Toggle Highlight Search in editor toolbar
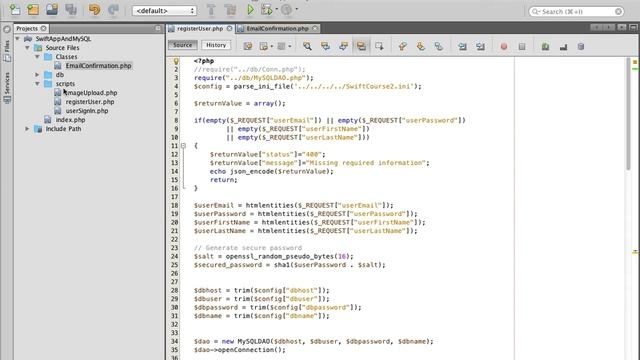This screenshot has height=360, width=640. pyautogui.click(x=361, y=46)
